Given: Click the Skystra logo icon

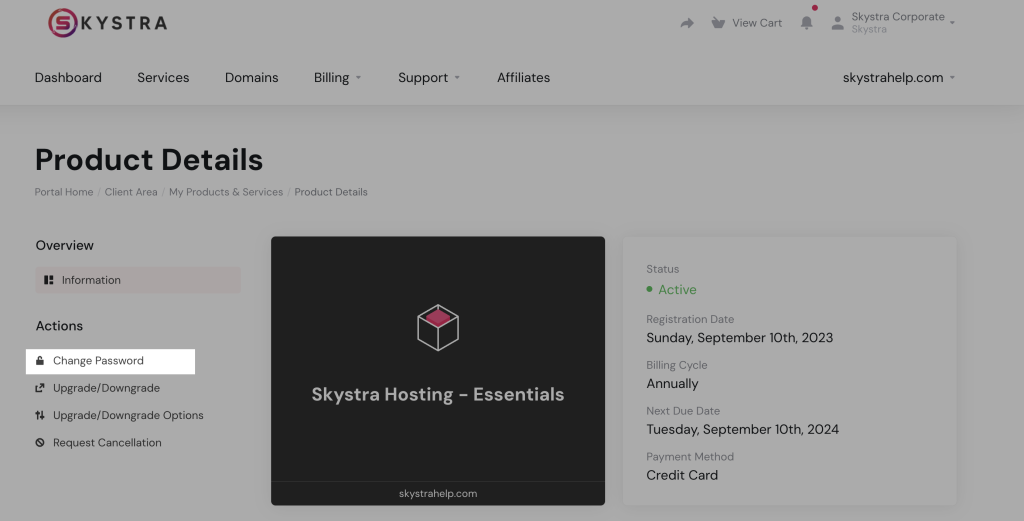Looking at the screenshot, I should click(x=62, y=23).
